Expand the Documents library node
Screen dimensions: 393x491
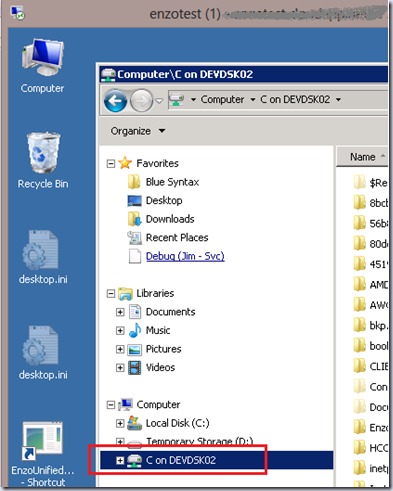click(x=120, y=312)
